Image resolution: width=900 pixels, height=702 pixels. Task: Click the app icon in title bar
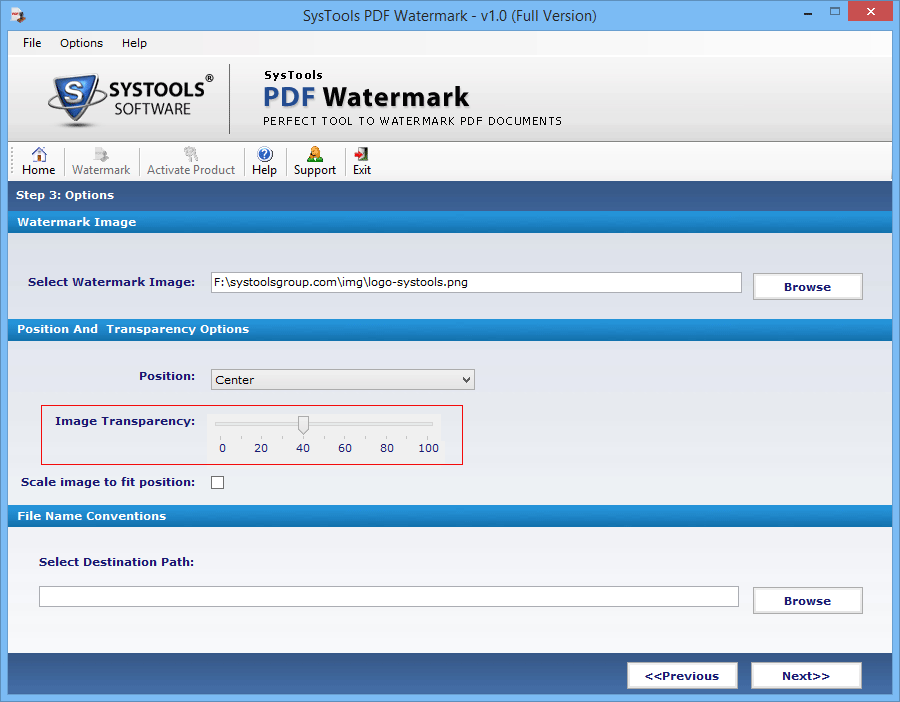pyautogui.click(x=18, y=15)
